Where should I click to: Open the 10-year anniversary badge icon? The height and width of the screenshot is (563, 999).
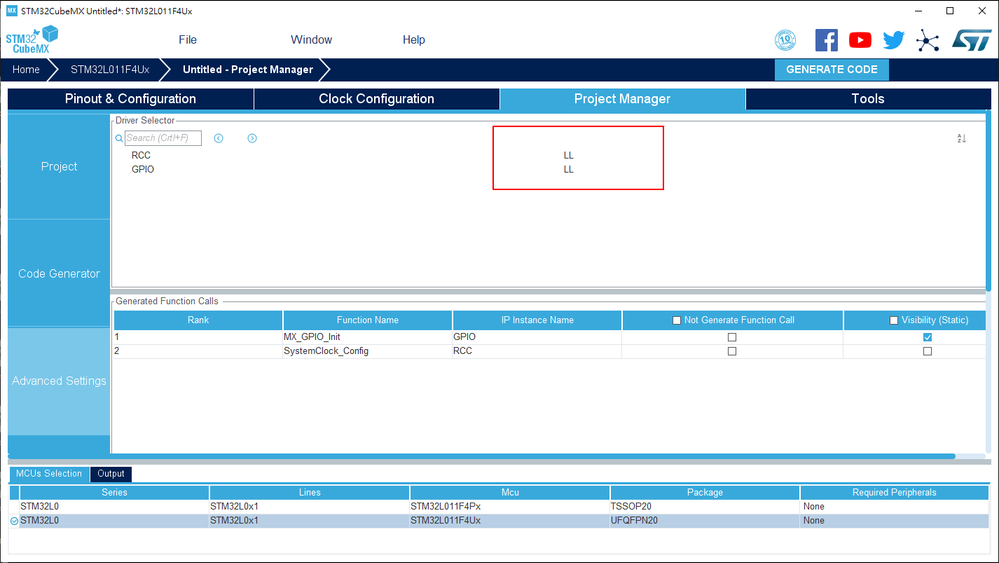point(785,40)
